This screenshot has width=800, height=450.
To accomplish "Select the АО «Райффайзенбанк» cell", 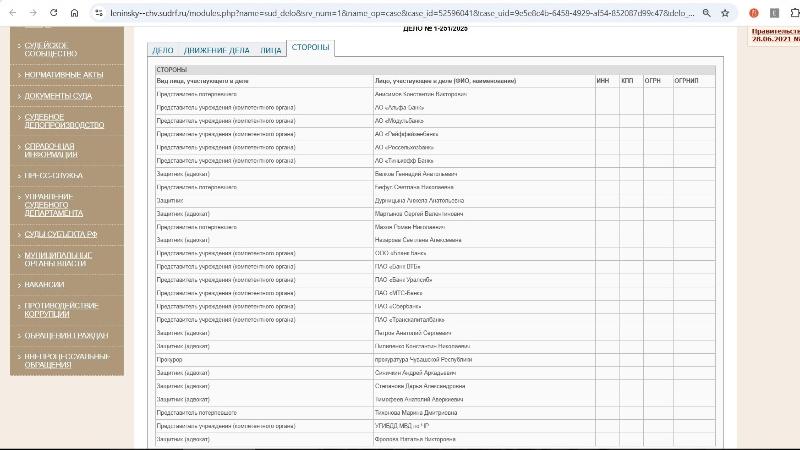I will pos(484,134).
